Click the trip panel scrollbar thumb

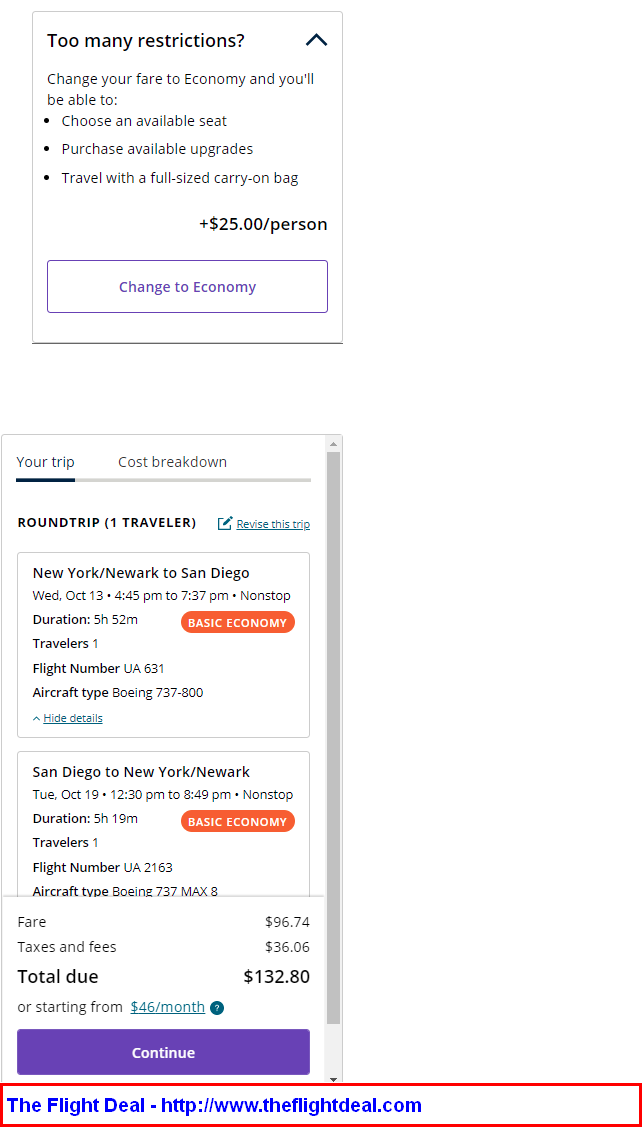point(333,737)
